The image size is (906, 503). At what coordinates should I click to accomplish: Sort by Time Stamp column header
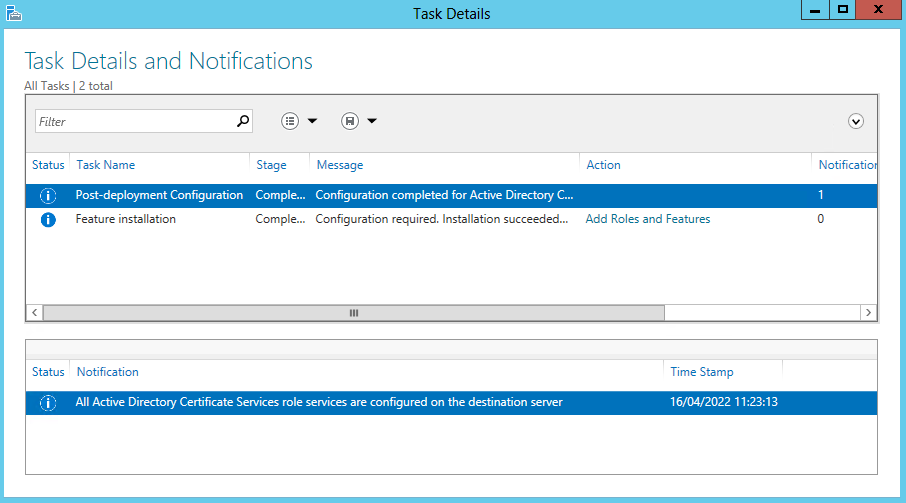tap(701, 372)
